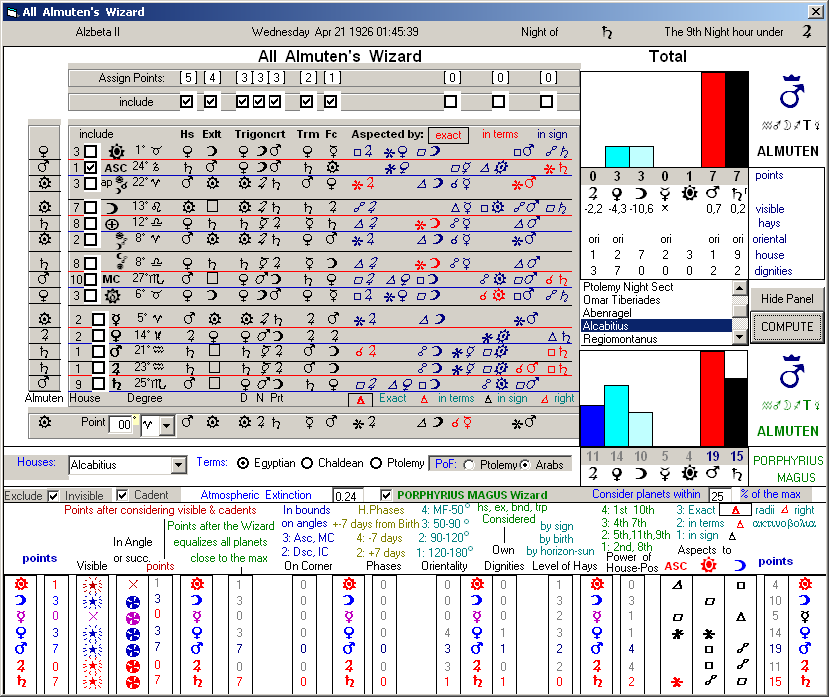
Task: Toggle the MC row include checkbox
Action: 91,279
